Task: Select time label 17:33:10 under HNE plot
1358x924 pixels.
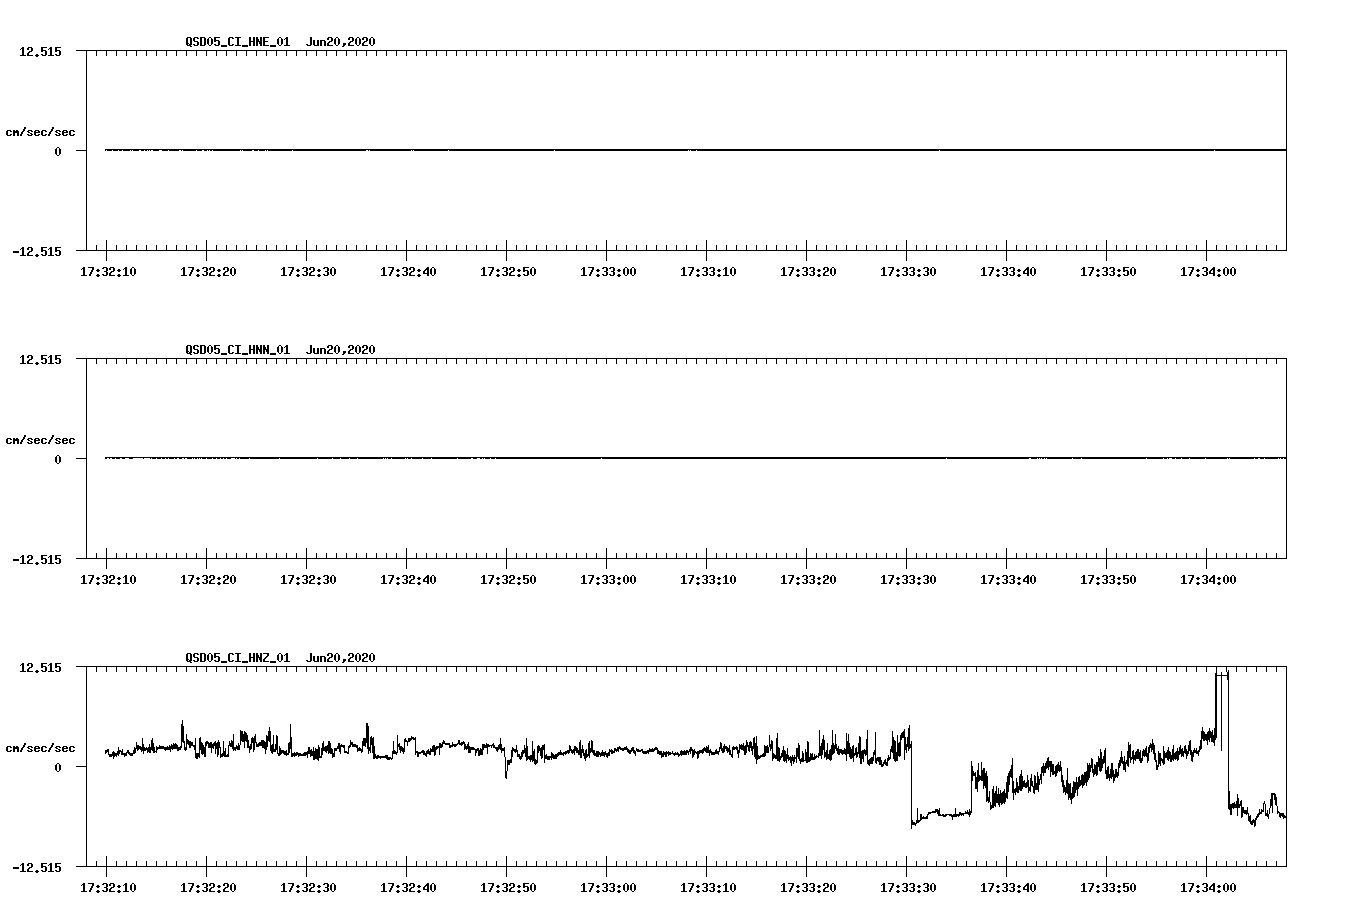Action: click(708, 271)
